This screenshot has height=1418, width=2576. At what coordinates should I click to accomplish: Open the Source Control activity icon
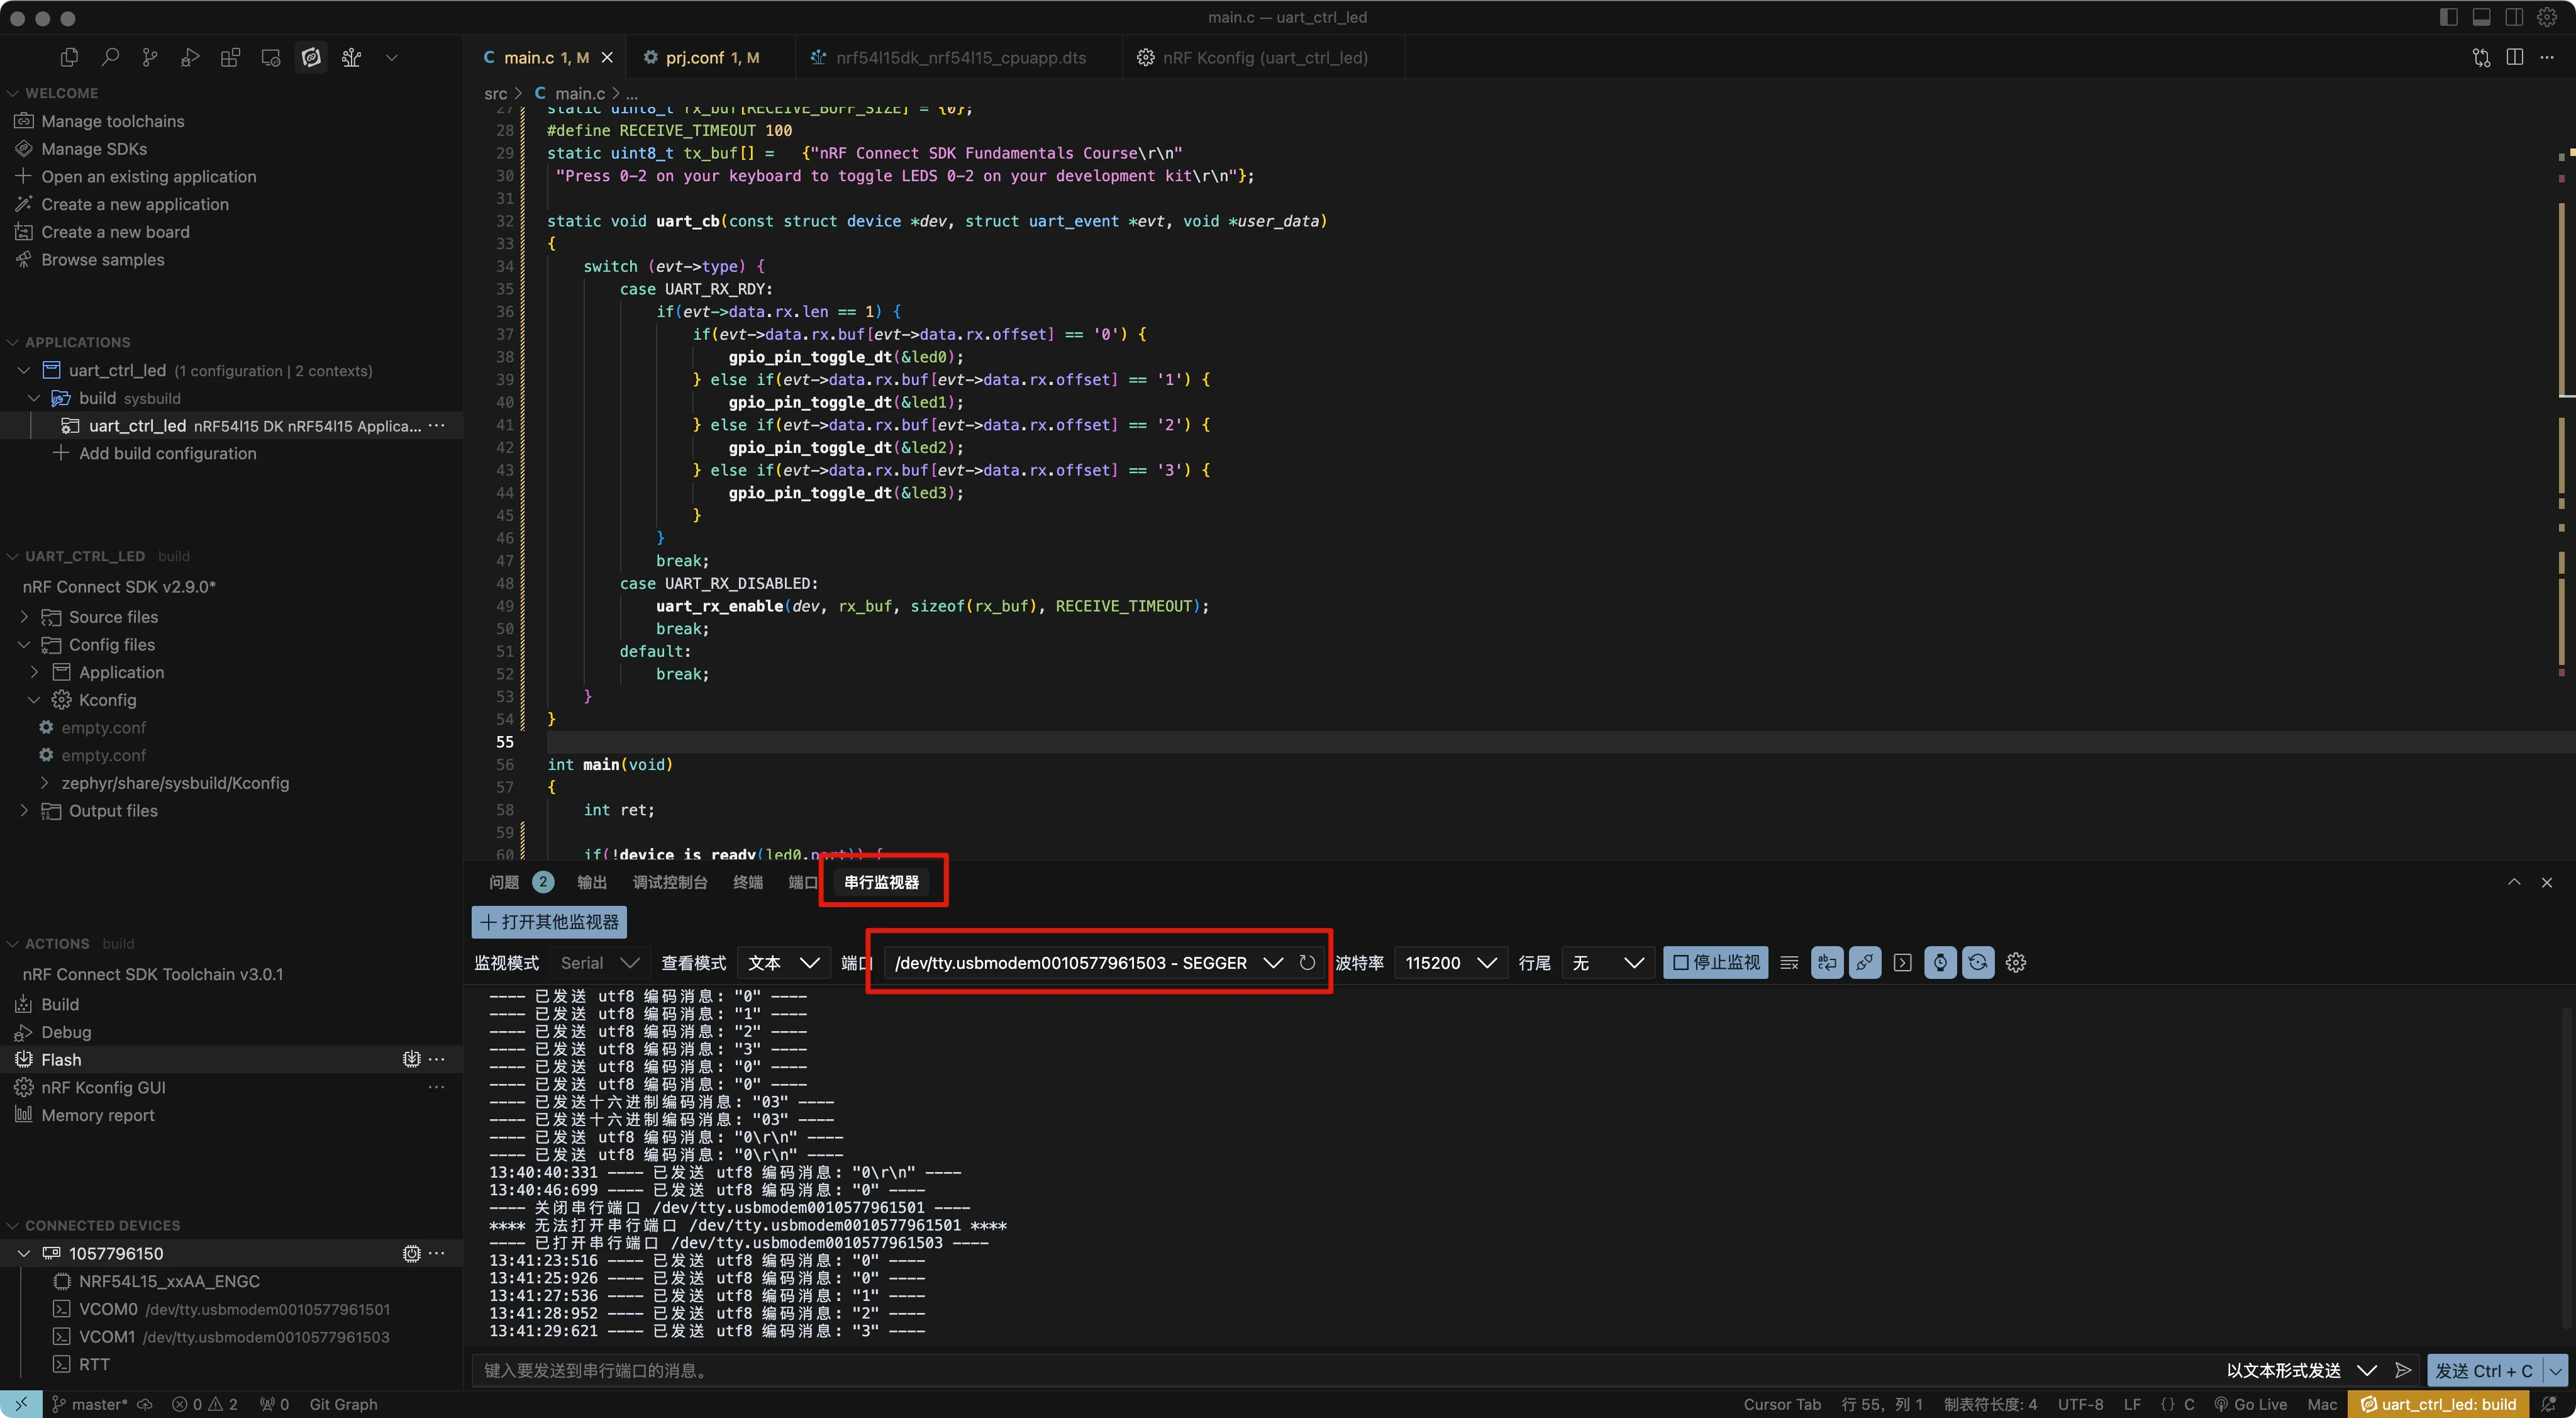pyautogui.click(x=150, y=58)
